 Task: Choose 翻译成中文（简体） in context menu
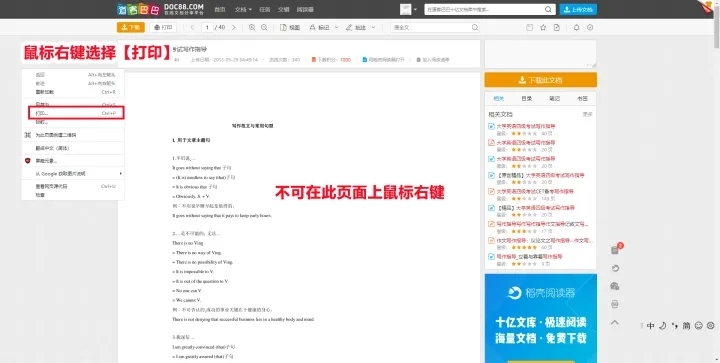tap(73, 148)
